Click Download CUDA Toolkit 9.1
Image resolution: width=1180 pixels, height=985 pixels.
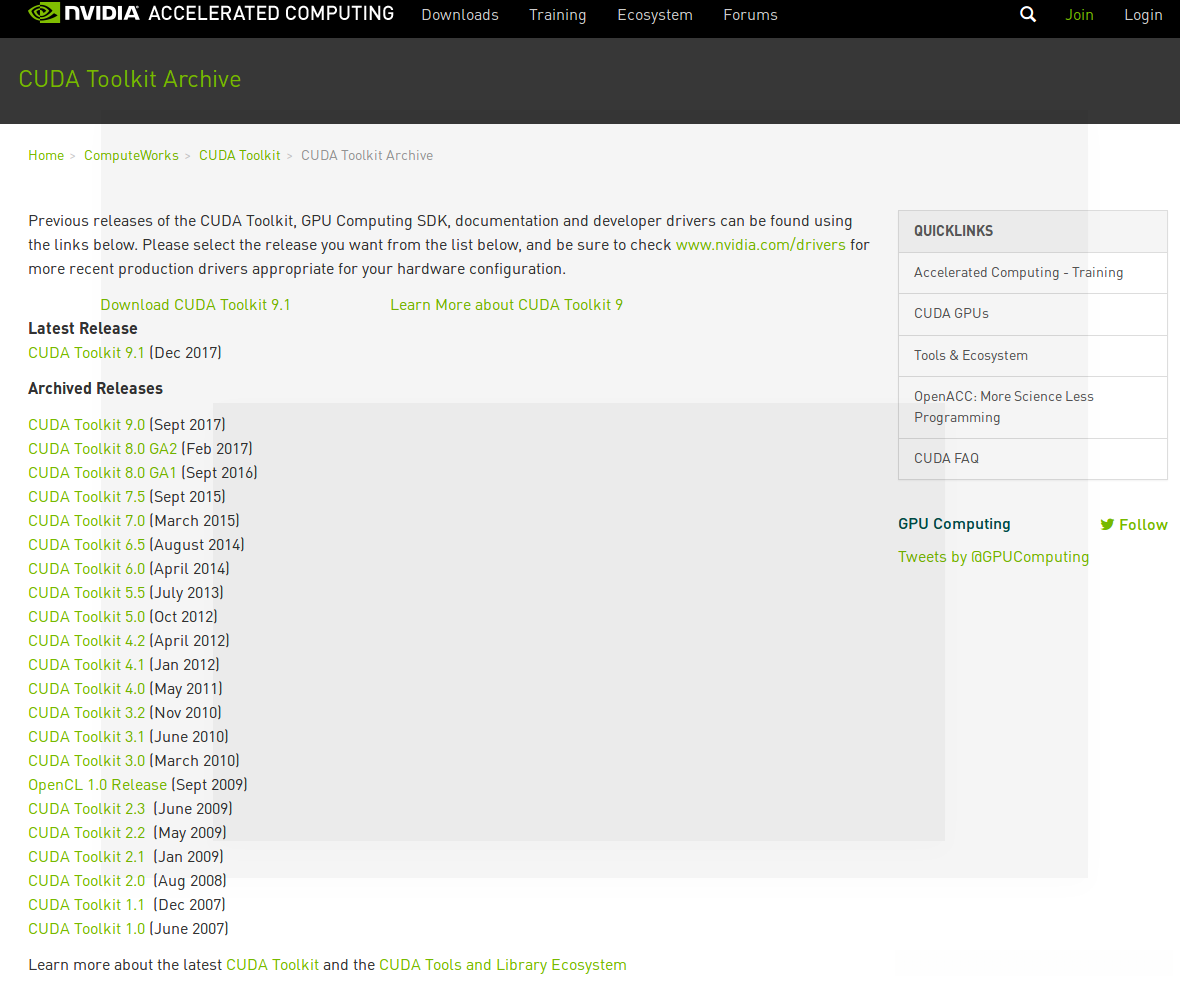[195, 305]
